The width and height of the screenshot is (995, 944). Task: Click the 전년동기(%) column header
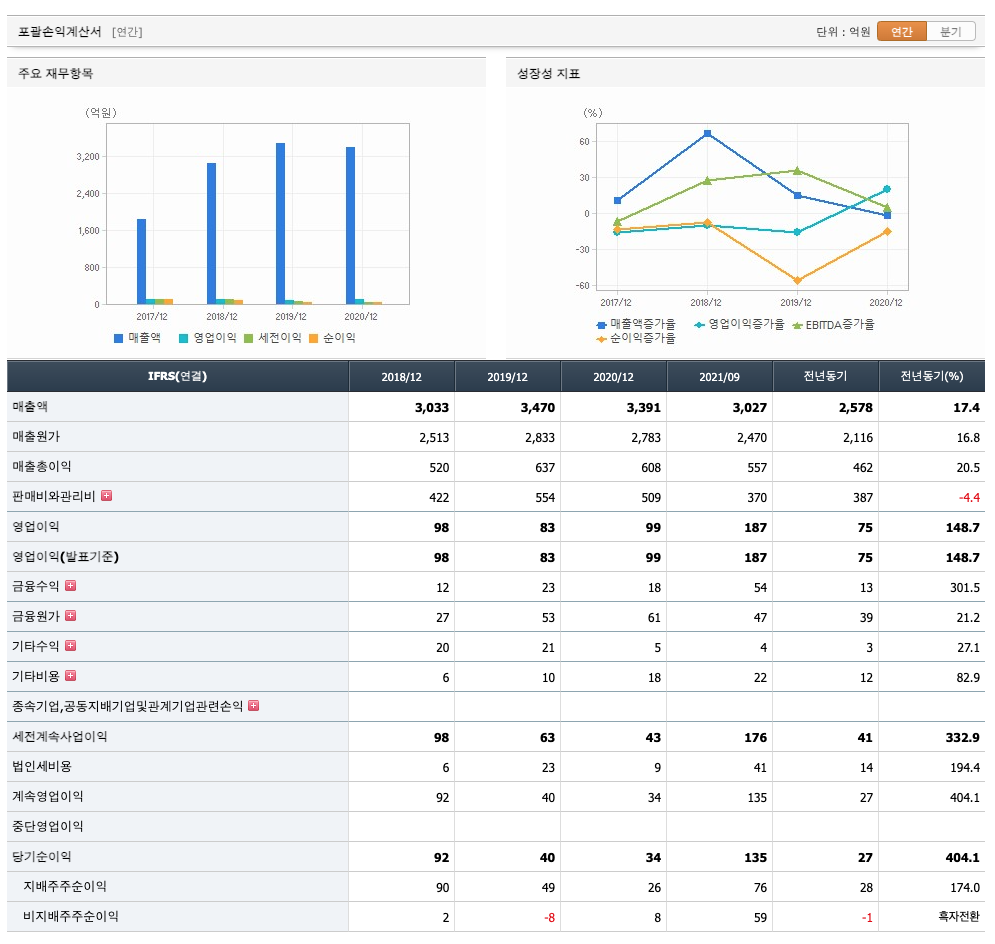tap(932, 377)
